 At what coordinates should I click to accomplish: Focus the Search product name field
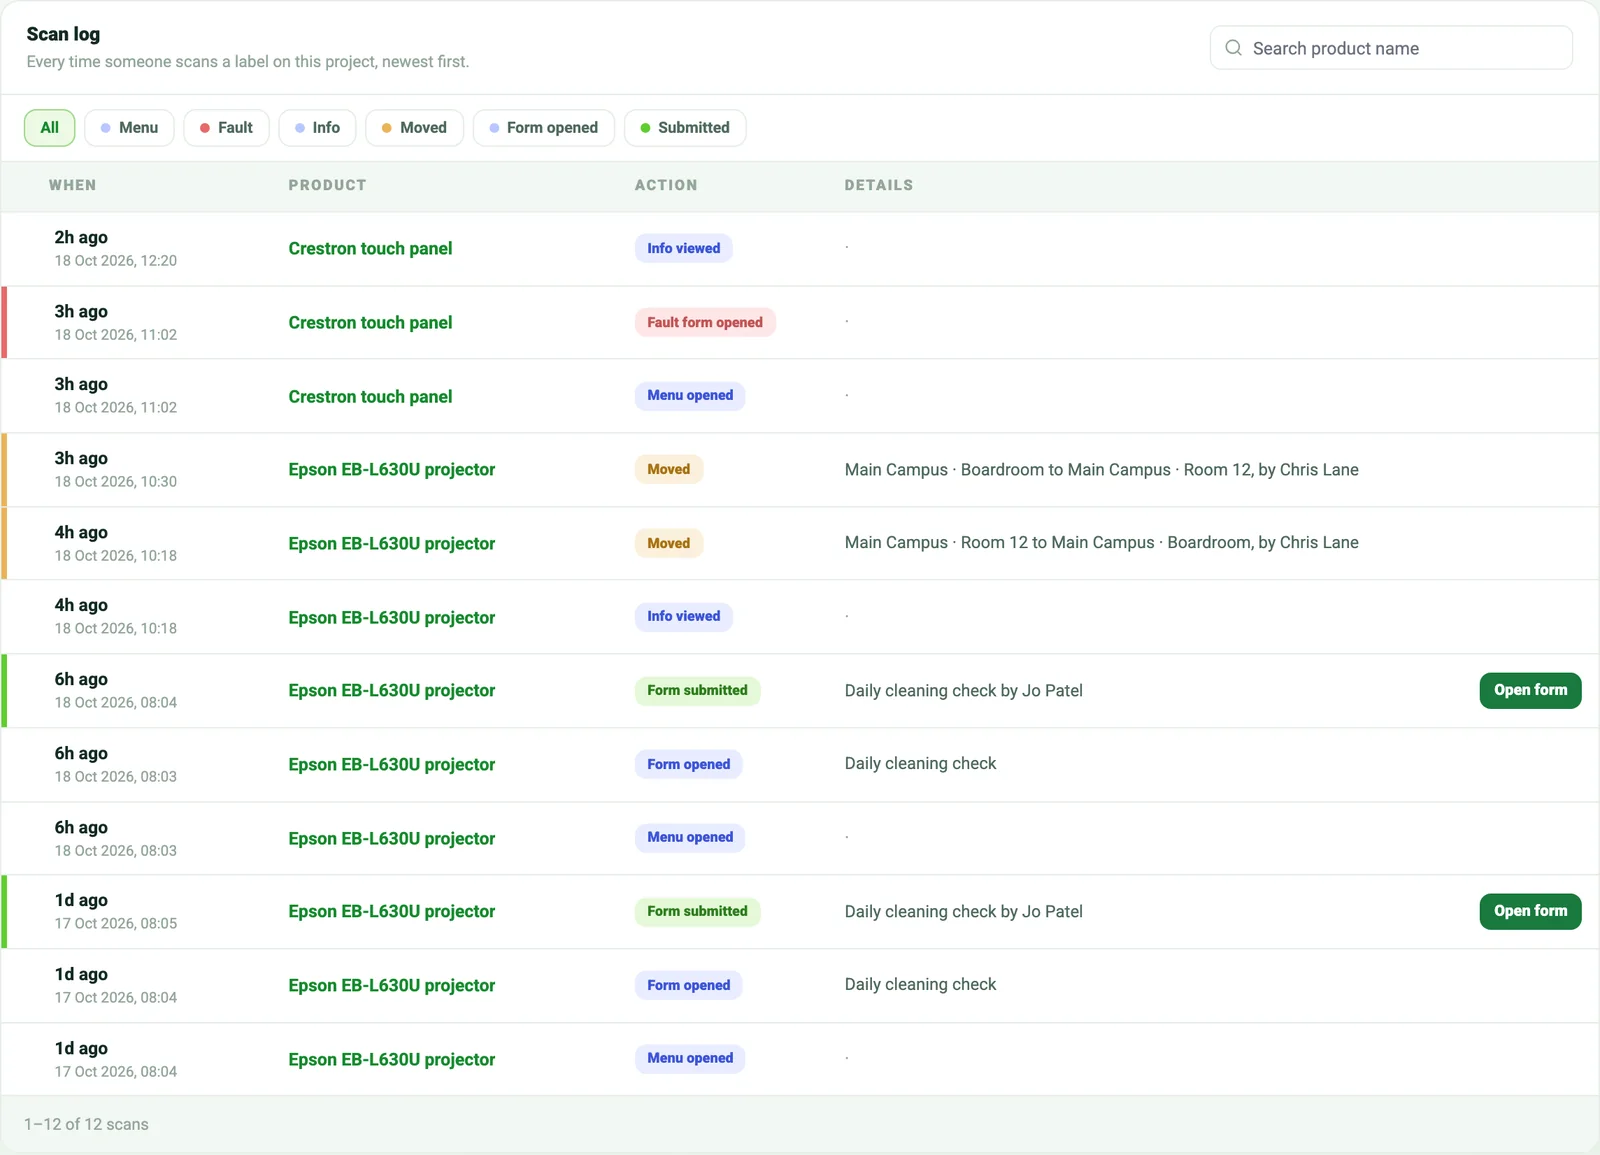1391,48
